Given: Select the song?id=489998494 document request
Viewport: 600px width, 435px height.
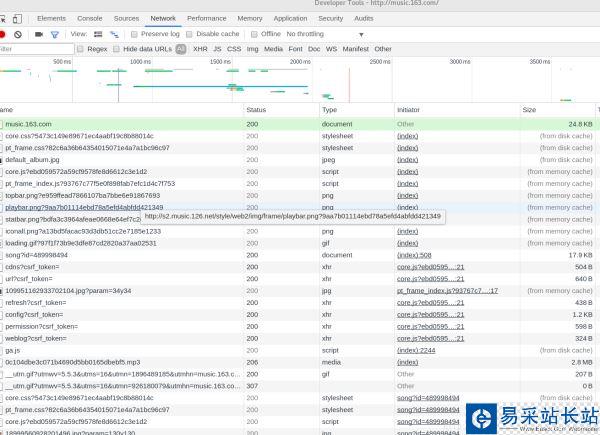Looking at the screenshot, I should [x=298, y=255].
